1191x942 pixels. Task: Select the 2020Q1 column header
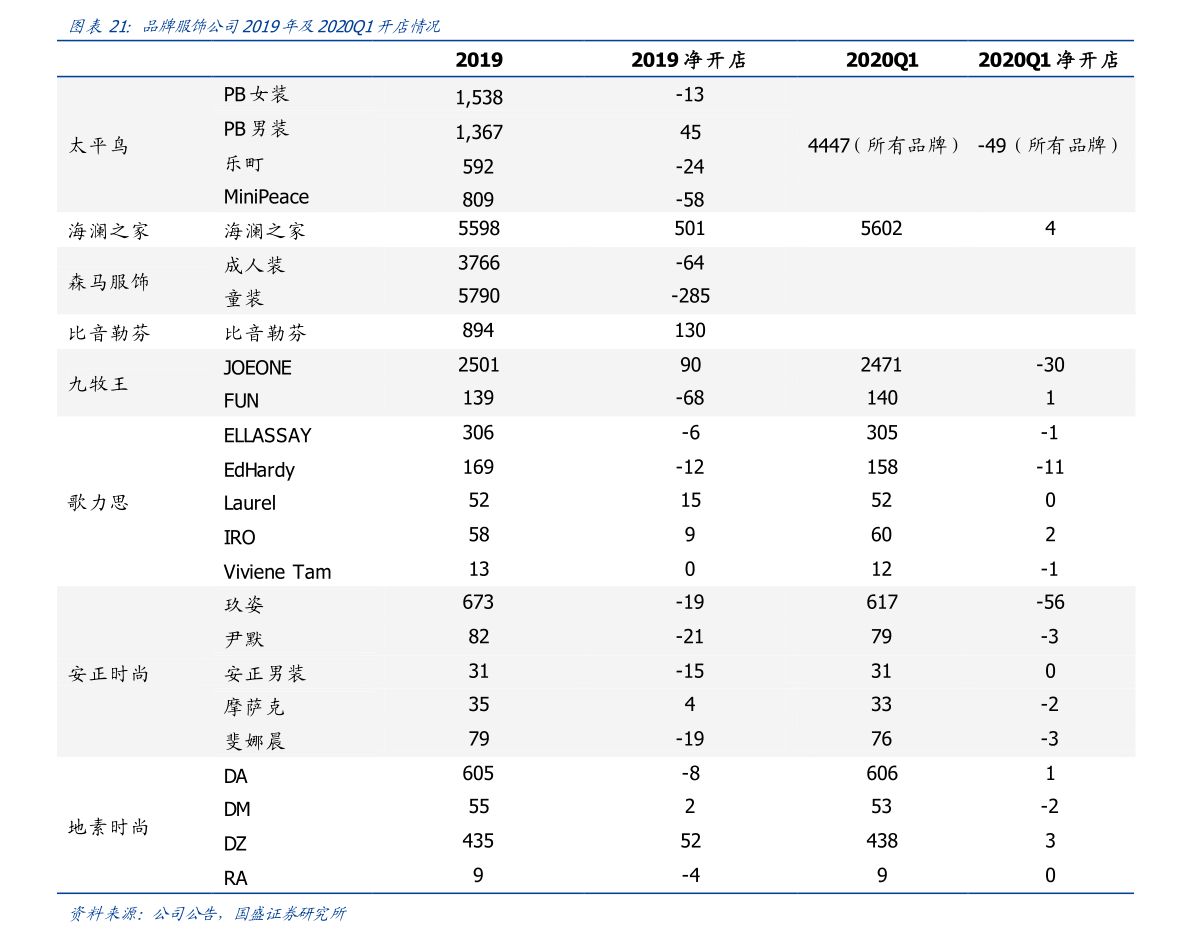pos(882,60)
